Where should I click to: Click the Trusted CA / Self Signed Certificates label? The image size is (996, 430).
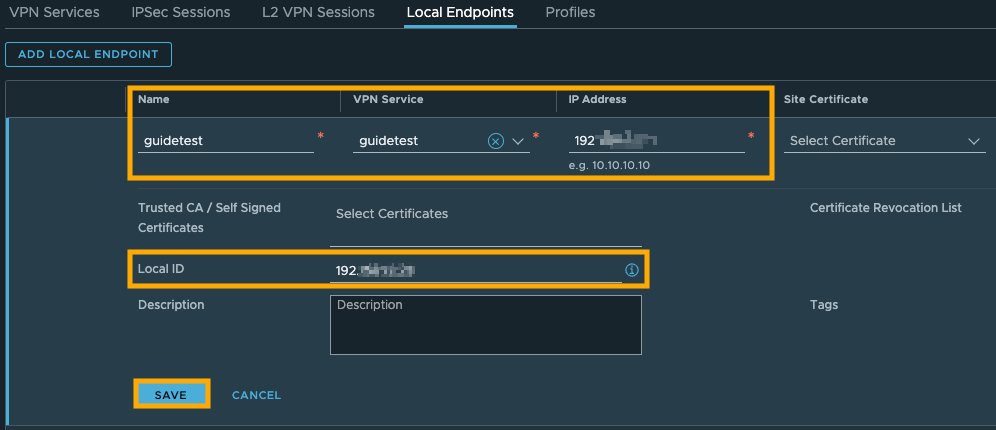pyautogui.click(x=209, y=217)
